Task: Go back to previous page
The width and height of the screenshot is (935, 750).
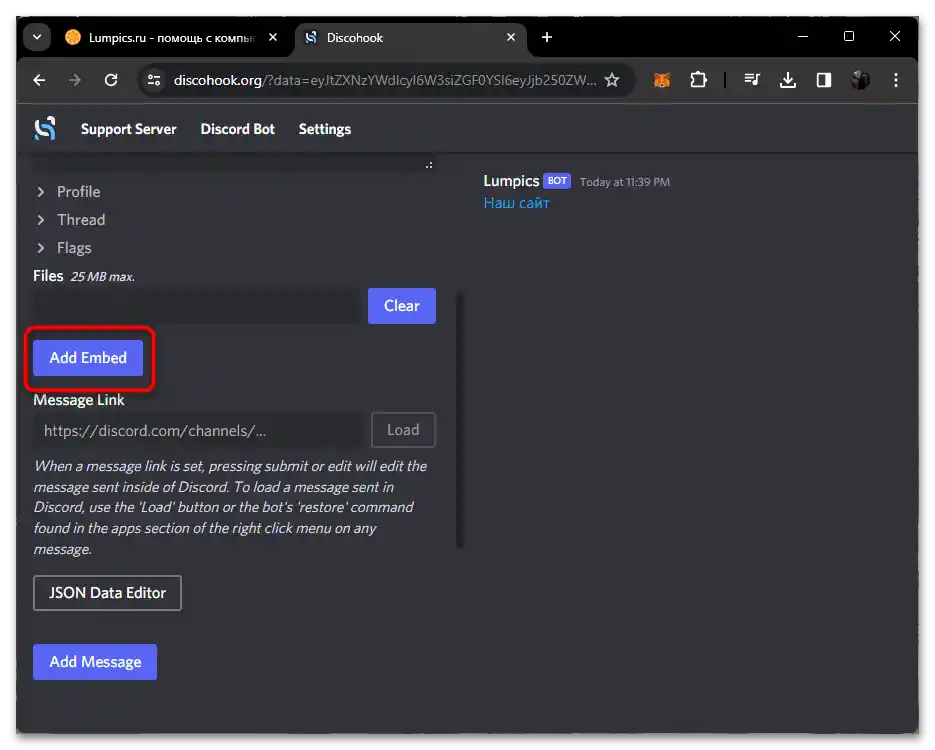Action: [x=39, y=80]
